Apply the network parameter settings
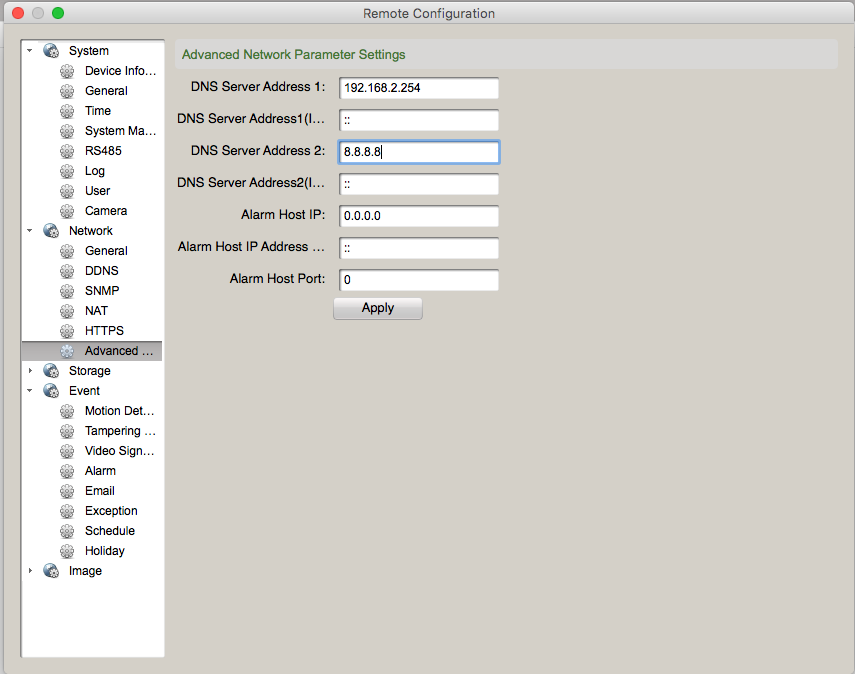Viewport: 855px width, 674px height. [378, 309]
